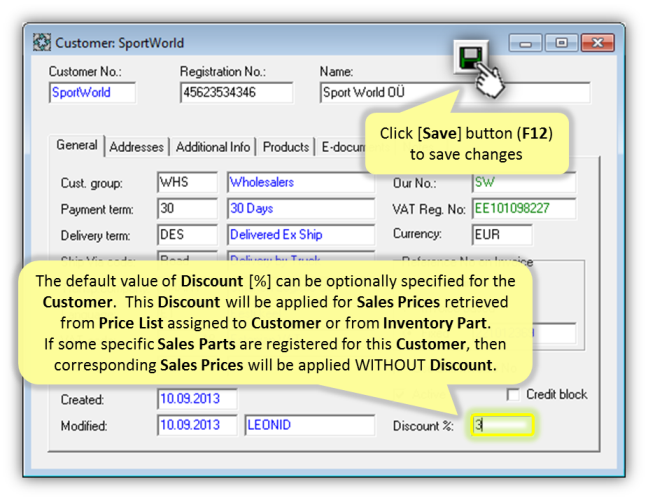Click the Delivery term code field DES
The image size is (648, 500).
[x=187, y=235]
